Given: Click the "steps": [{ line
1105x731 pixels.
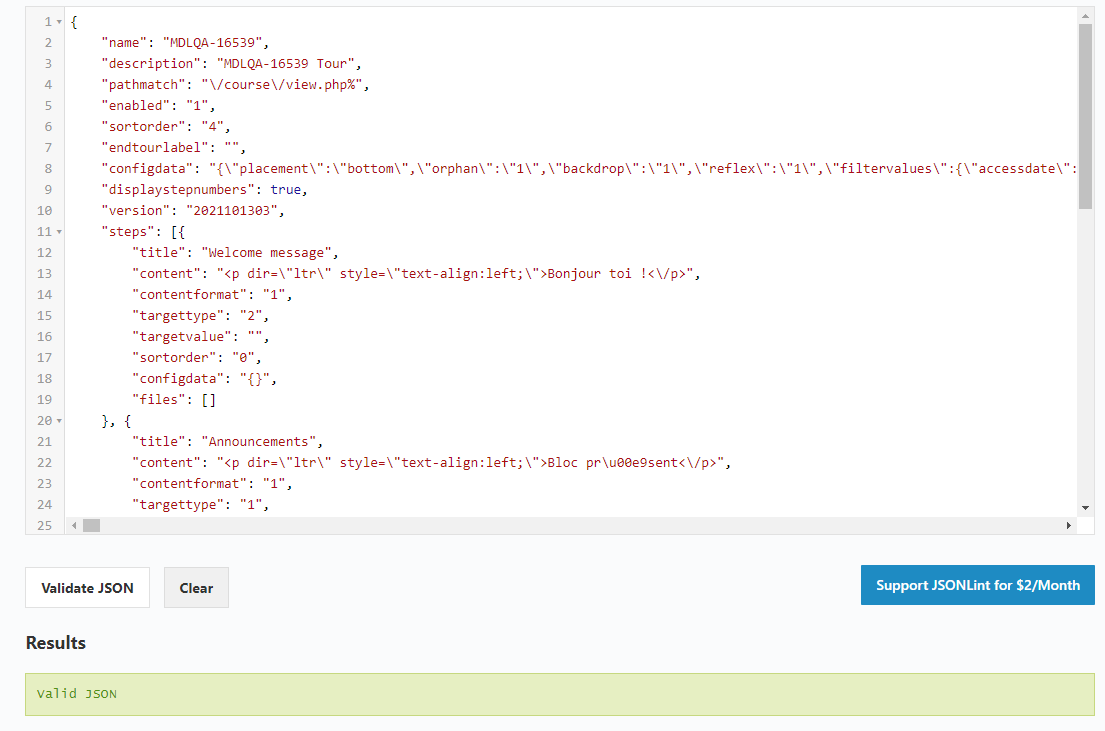Looking at the screenshot, I should pos(143,232).
